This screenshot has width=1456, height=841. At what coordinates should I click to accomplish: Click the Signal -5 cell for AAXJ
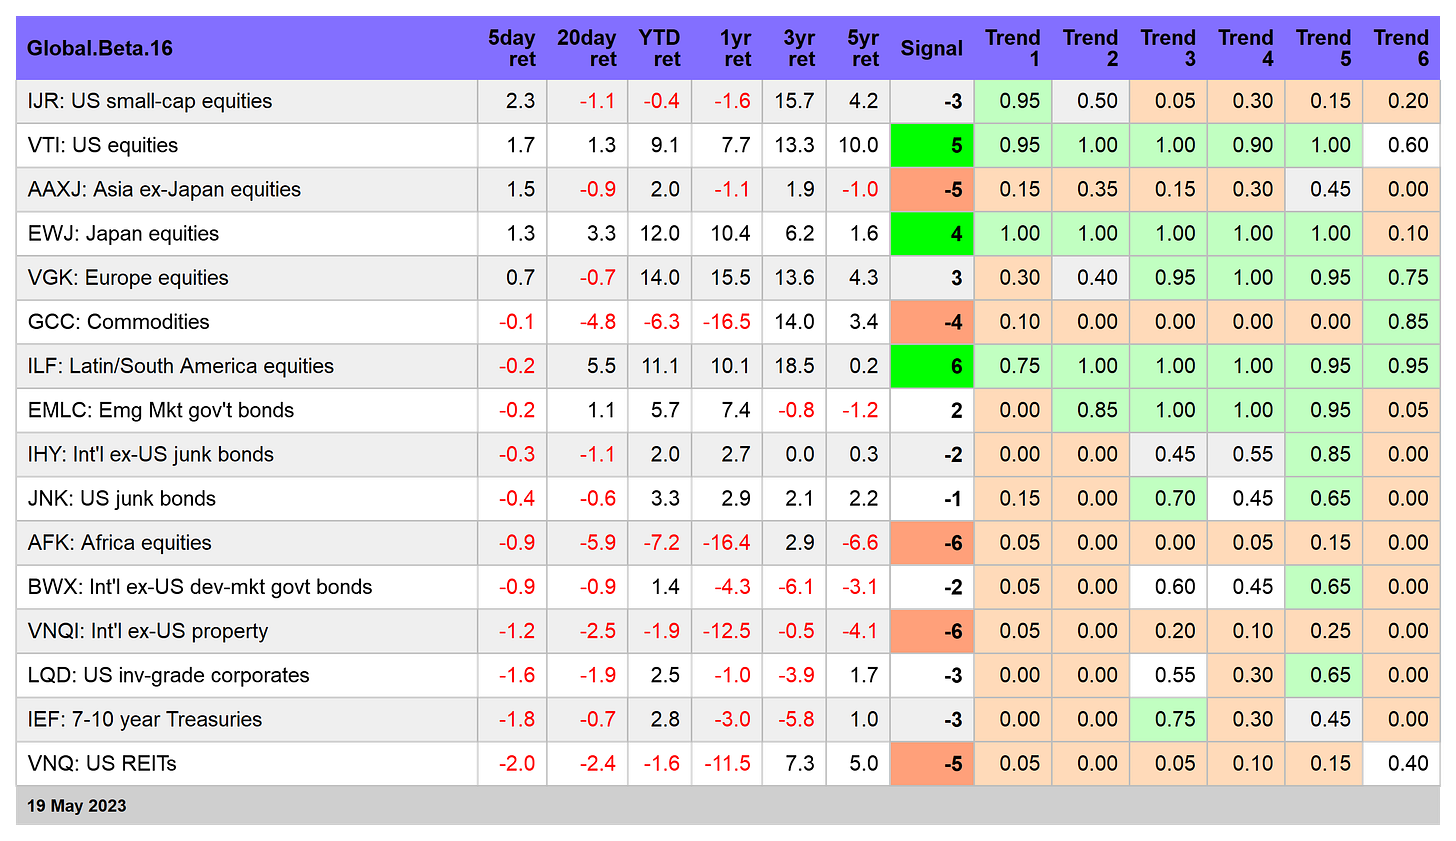point(932,189)
